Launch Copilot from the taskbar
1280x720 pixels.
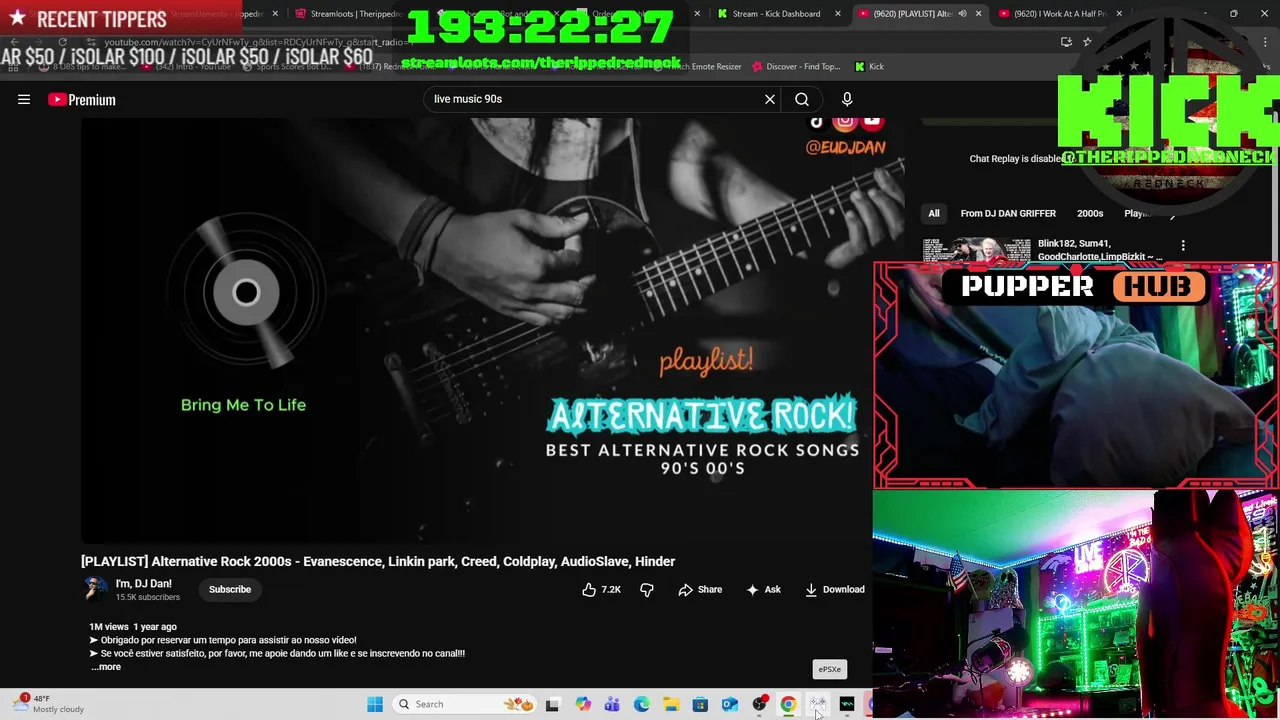pos(583,704)
